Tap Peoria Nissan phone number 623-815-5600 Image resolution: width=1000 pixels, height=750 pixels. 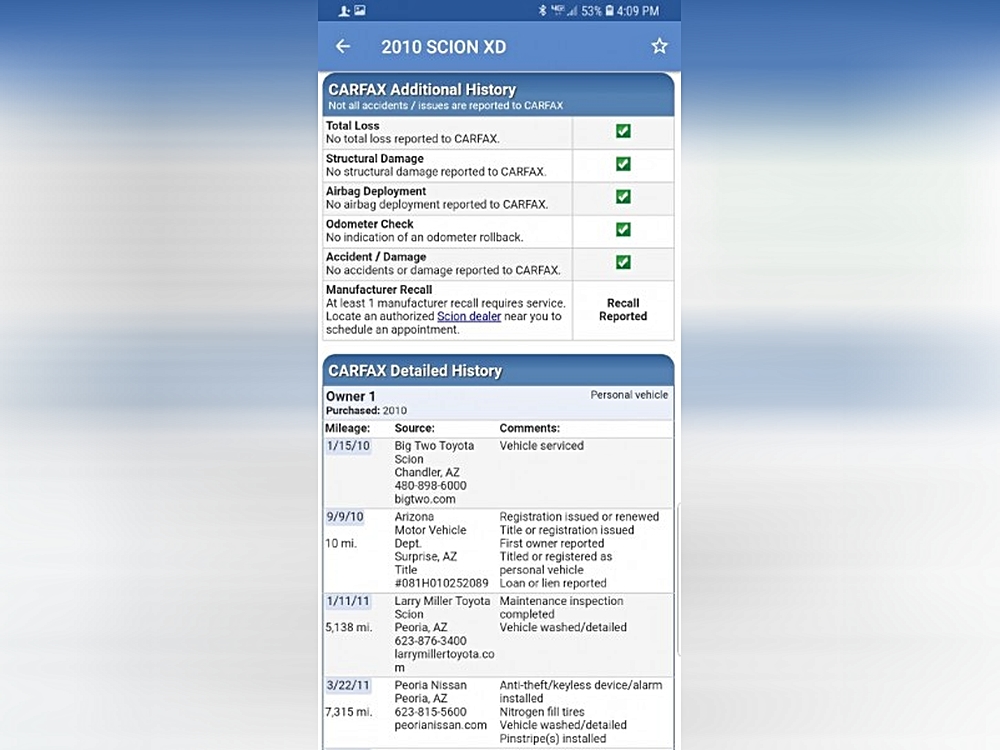(x=430, y=712)
